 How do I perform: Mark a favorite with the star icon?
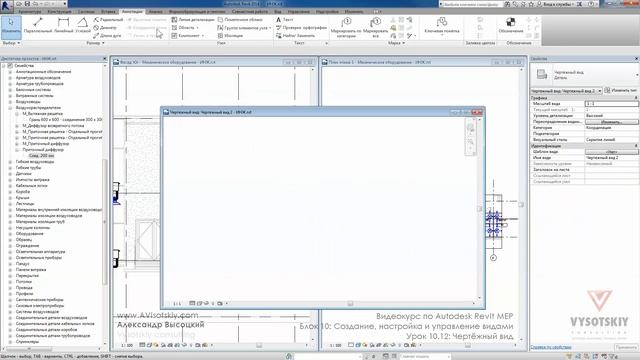pos(532,4)
